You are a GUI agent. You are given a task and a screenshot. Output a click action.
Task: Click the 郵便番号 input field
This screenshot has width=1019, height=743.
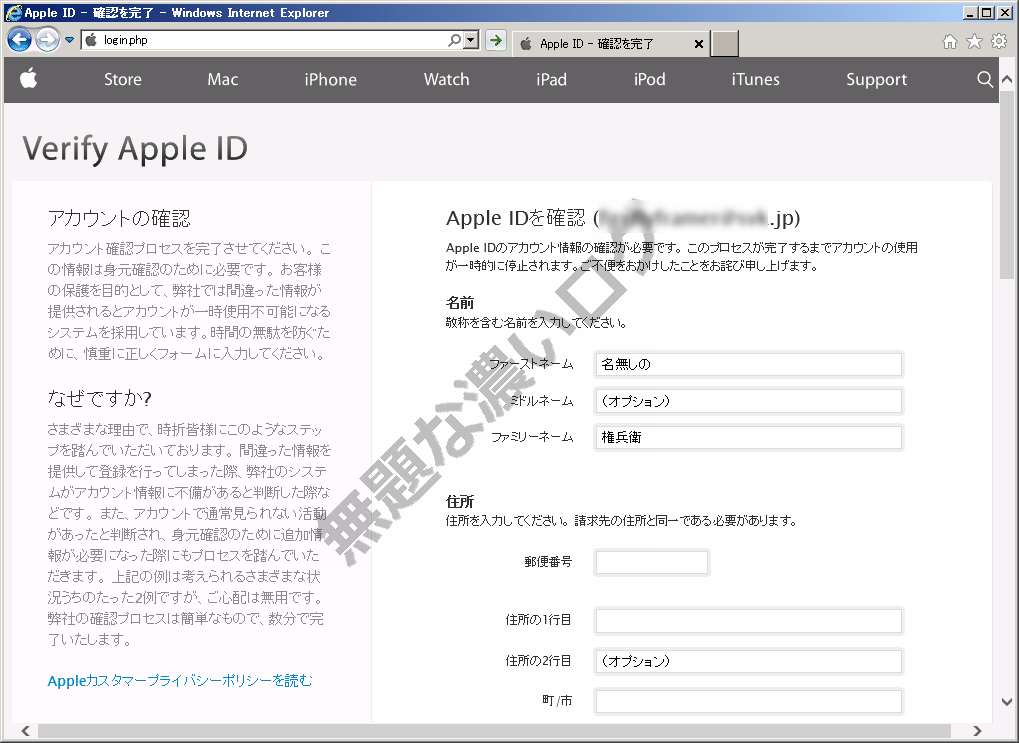652,562
